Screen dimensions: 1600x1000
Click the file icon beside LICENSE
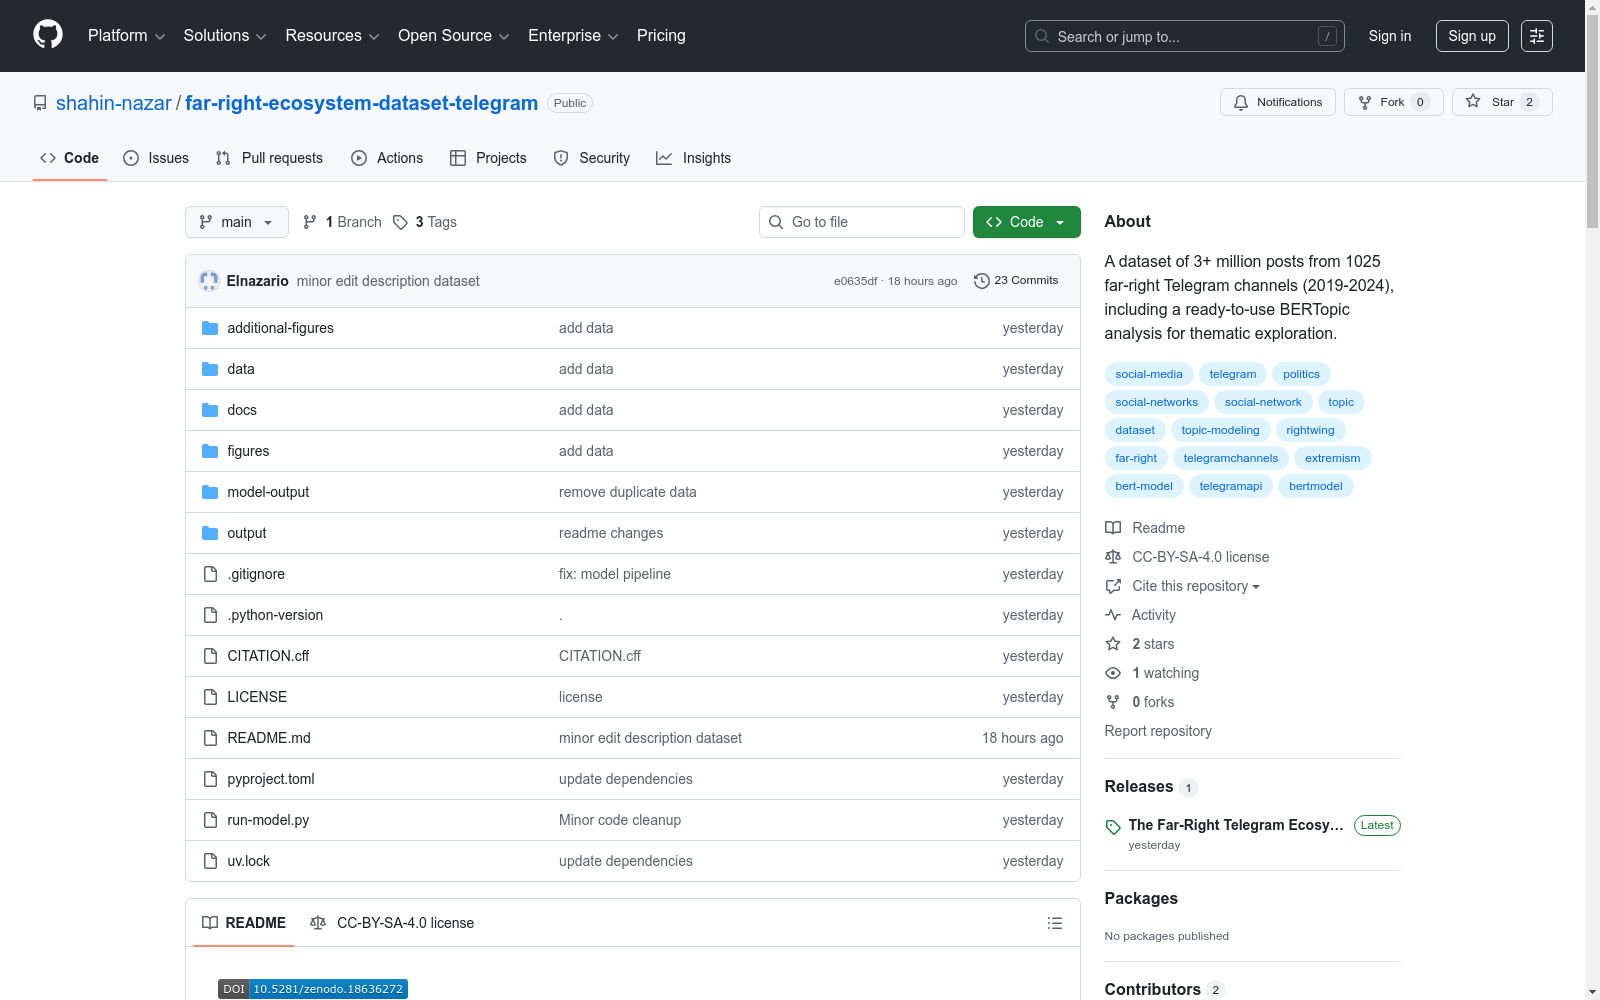coord(210,697)
